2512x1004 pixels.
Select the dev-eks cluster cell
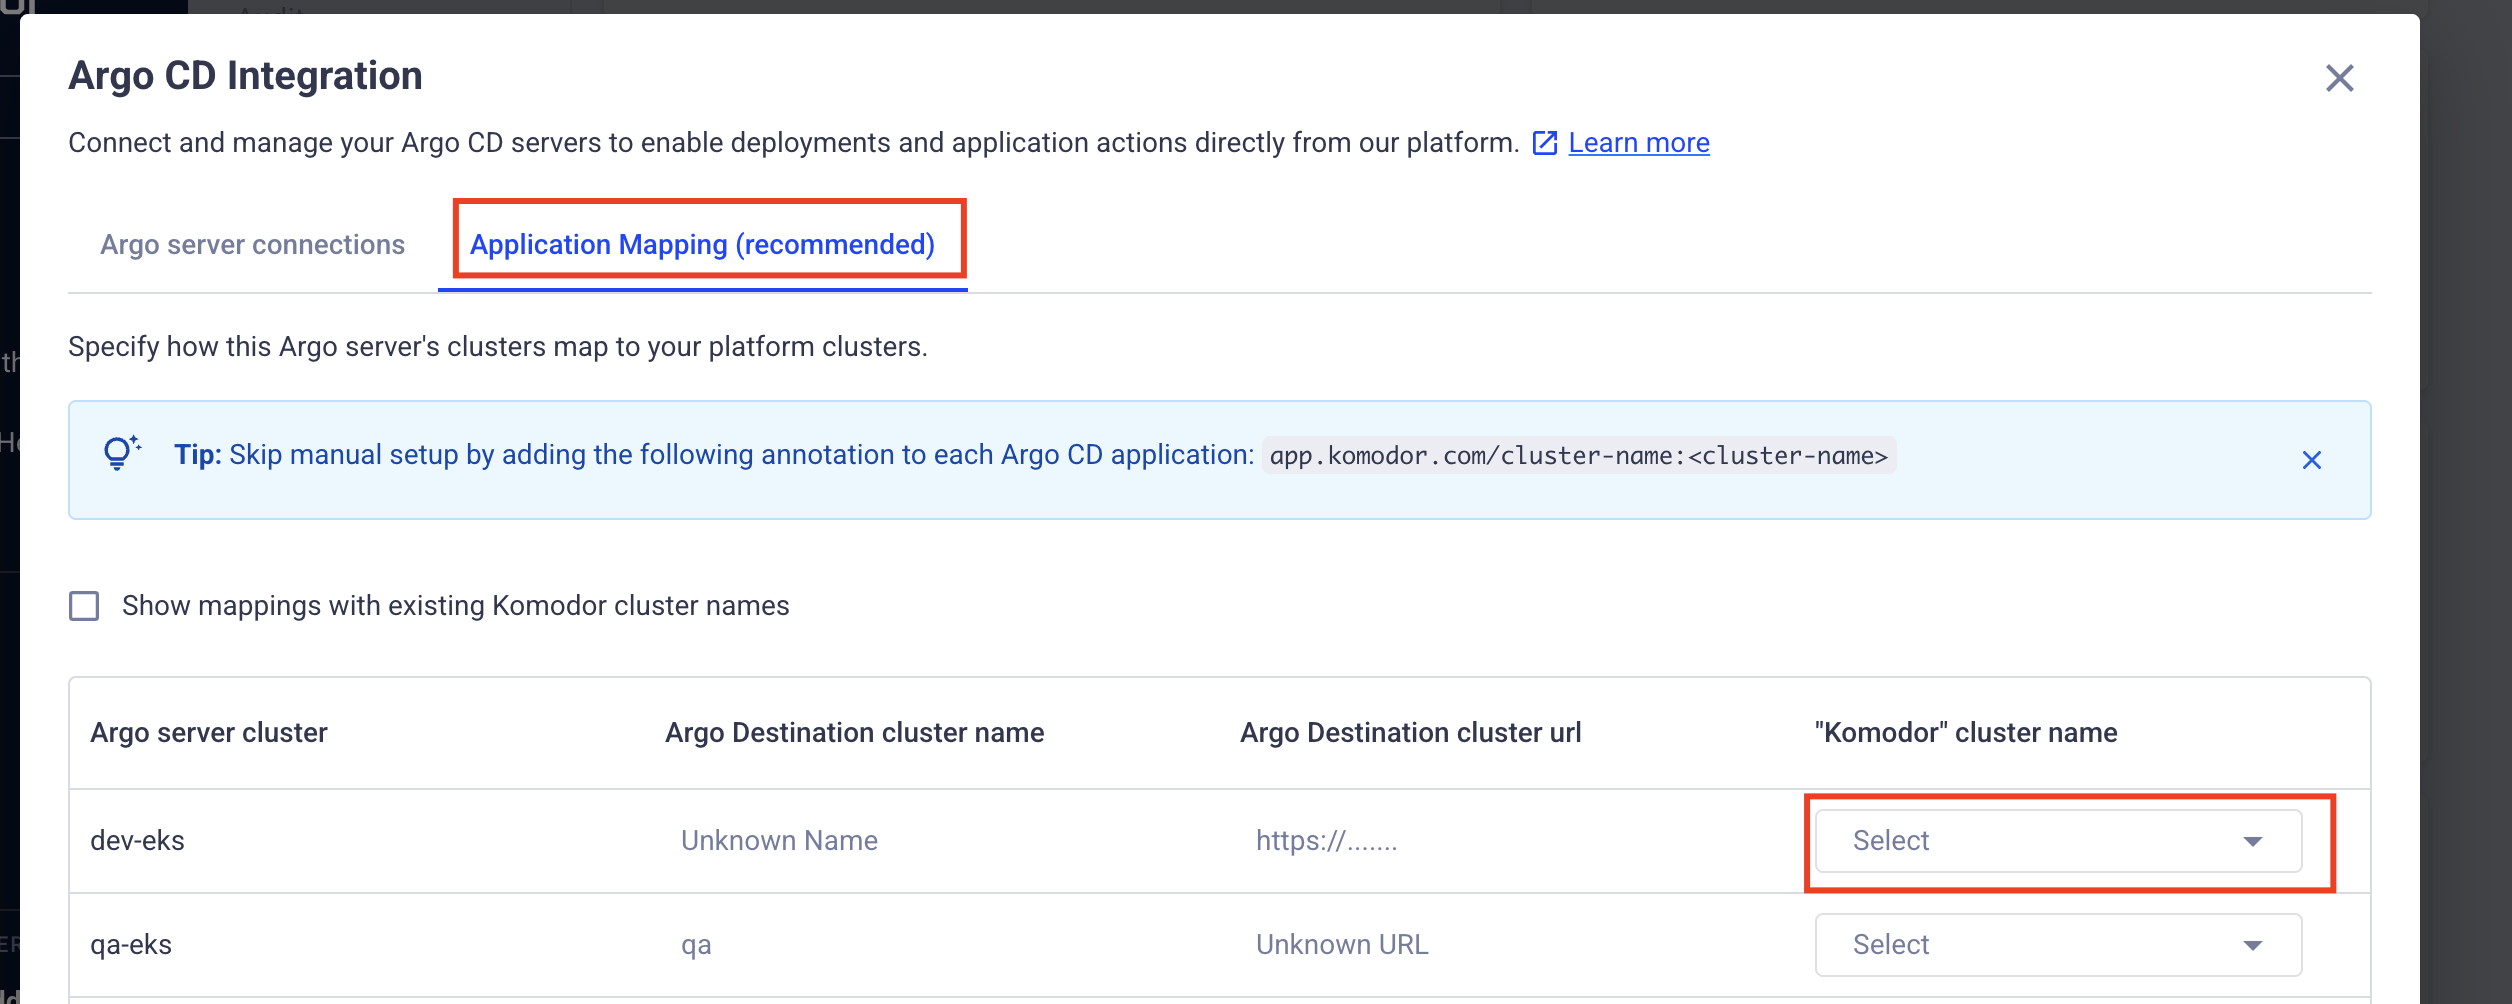click(138, 841)
